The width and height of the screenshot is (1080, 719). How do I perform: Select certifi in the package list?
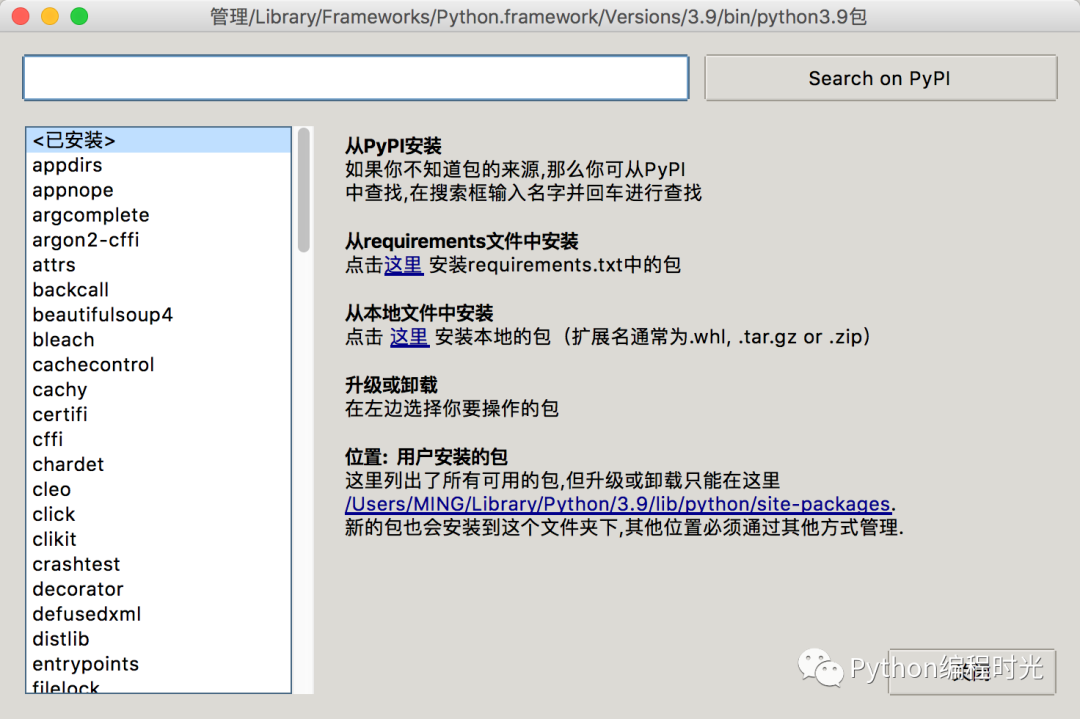click(x=158, y=415)
